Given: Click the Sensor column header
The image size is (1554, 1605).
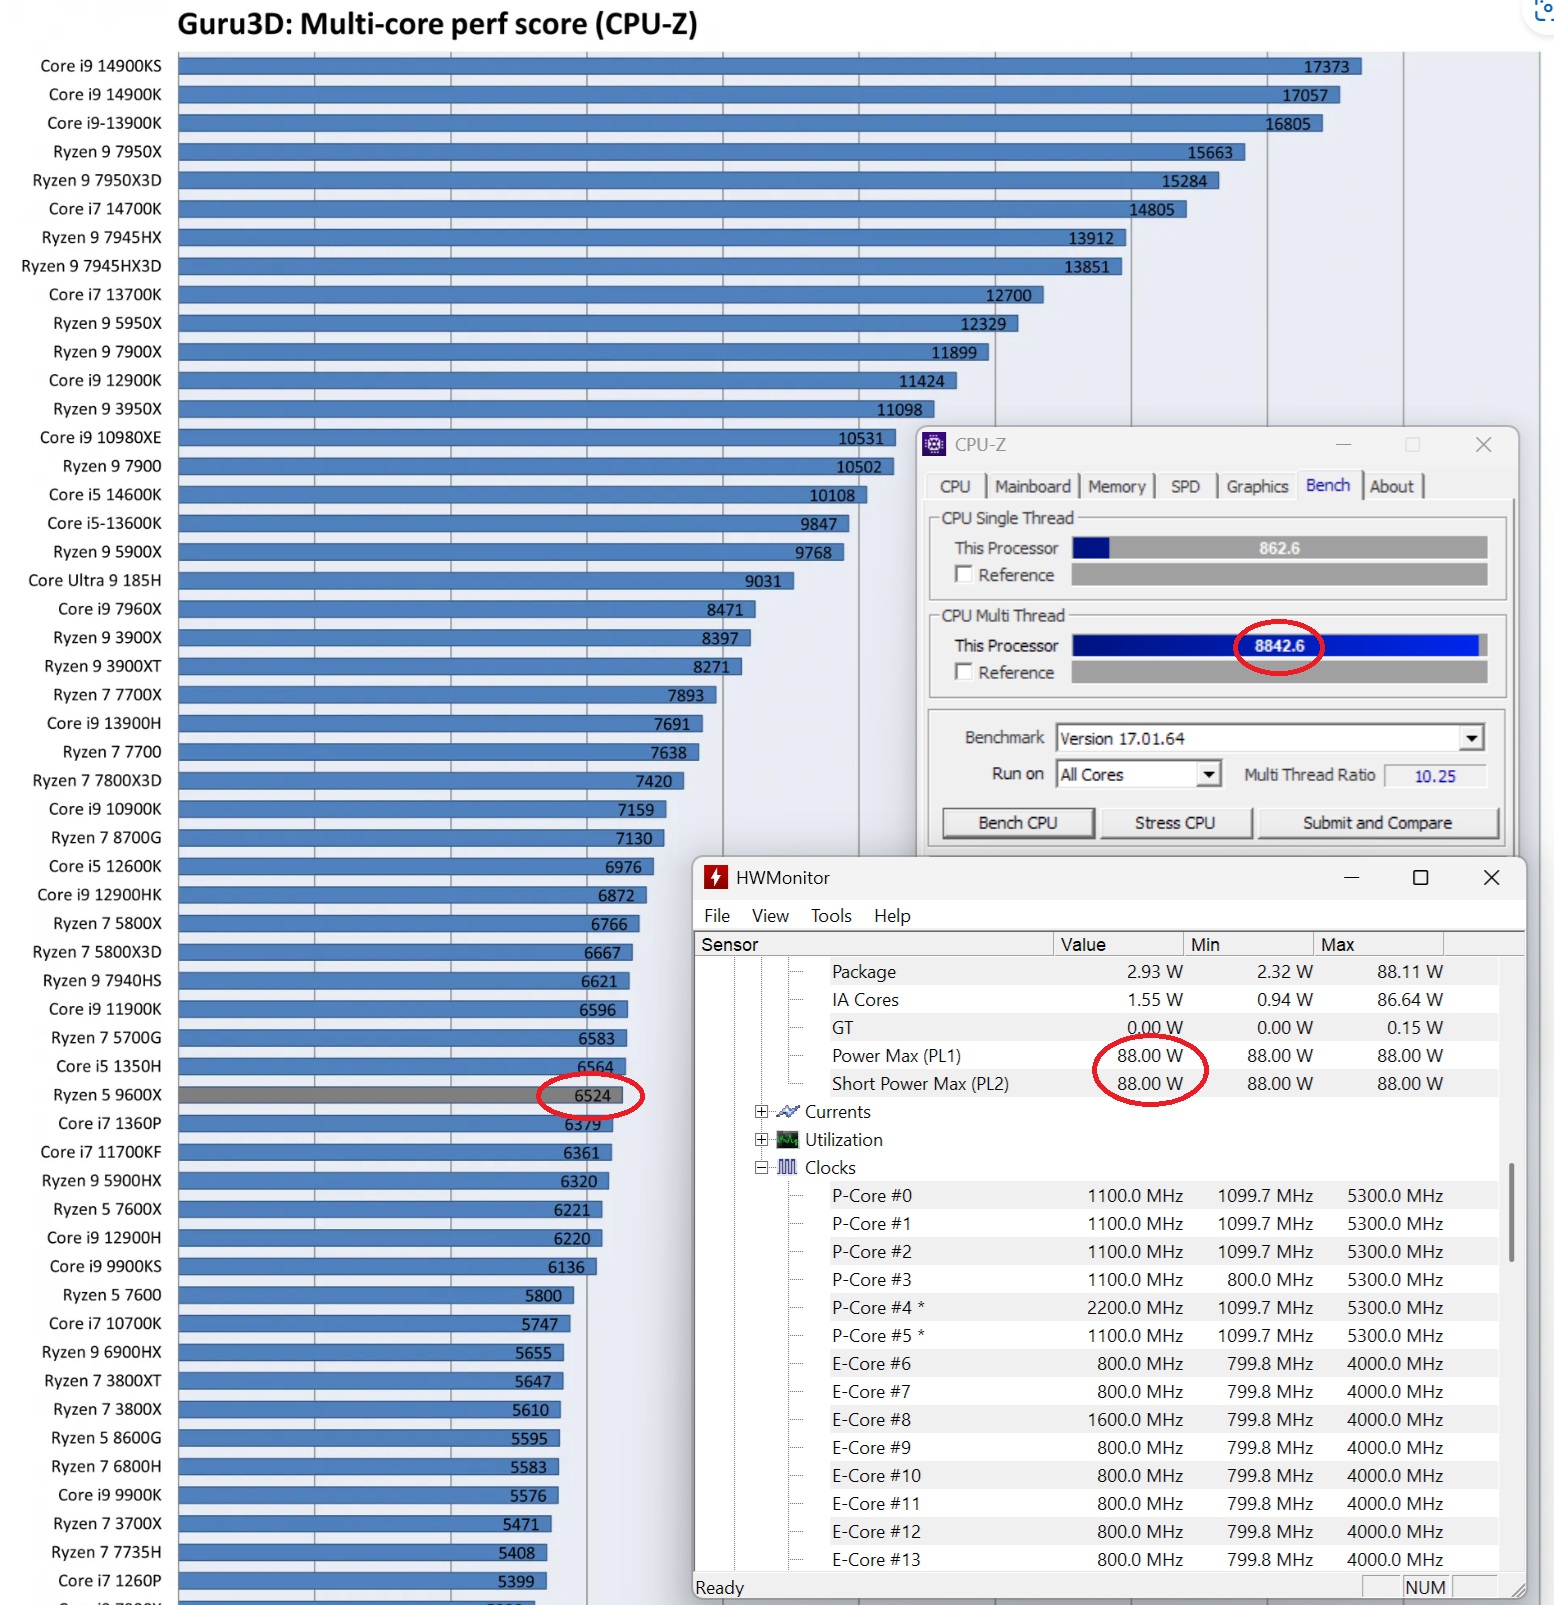Looking at the screenshot, I should coord(874,944).
